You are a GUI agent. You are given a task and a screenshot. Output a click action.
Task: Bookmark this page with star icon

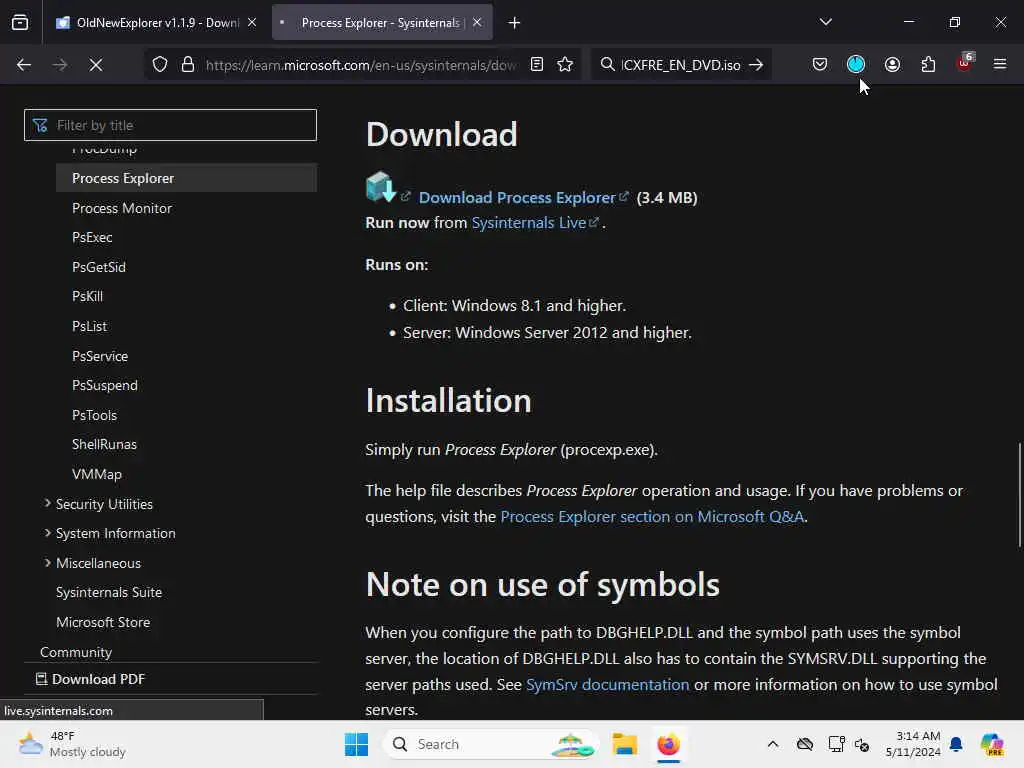pyautogui.click(x=565, y=65)
